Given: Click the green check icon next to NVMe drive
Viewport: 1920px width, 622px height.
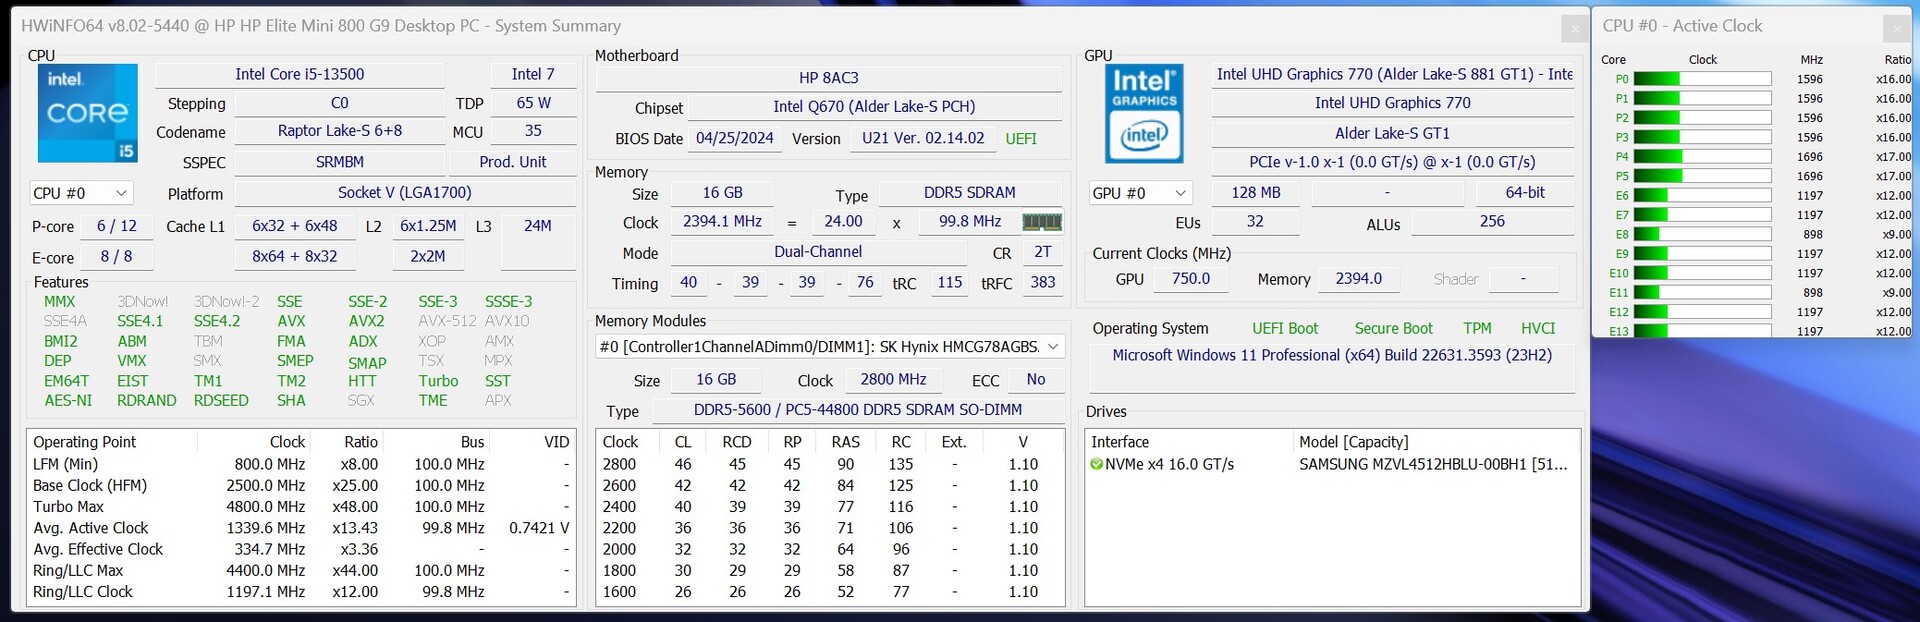Looking at the screenshot, I should tap(1097, 464).
